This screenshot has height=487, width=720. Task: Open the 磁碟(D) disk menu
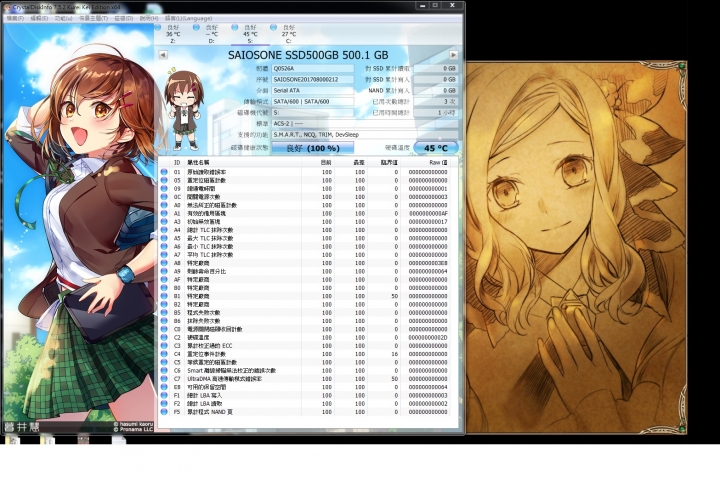124,18
